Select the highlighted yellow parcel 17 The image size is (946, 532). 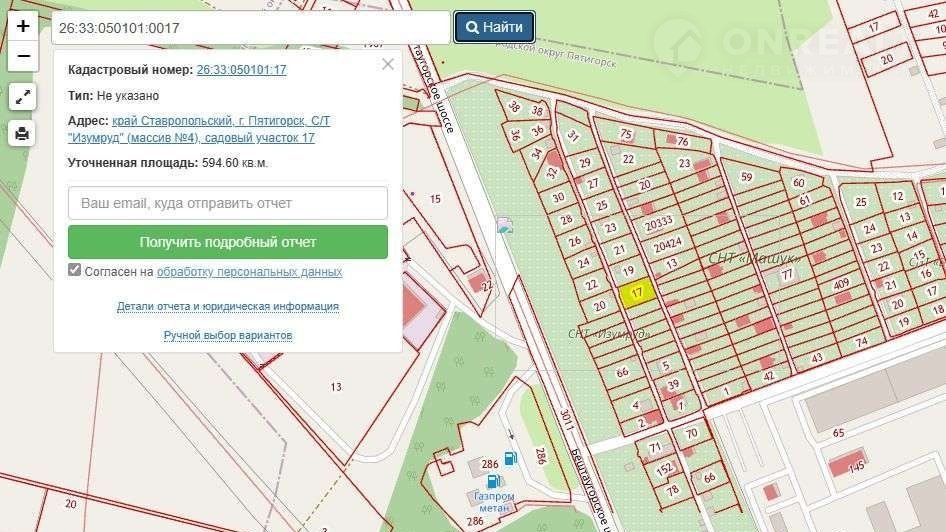[x=637, y=292]
